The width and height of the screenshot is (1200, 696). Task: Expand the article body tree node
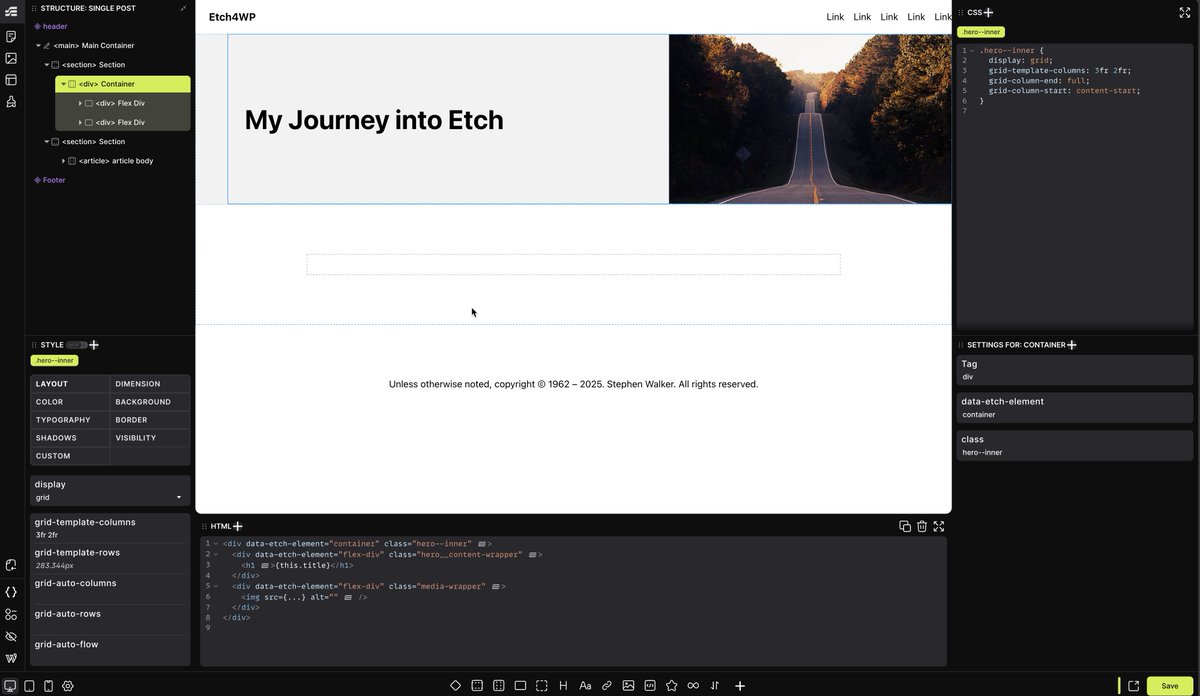click(x=63, y=161)
